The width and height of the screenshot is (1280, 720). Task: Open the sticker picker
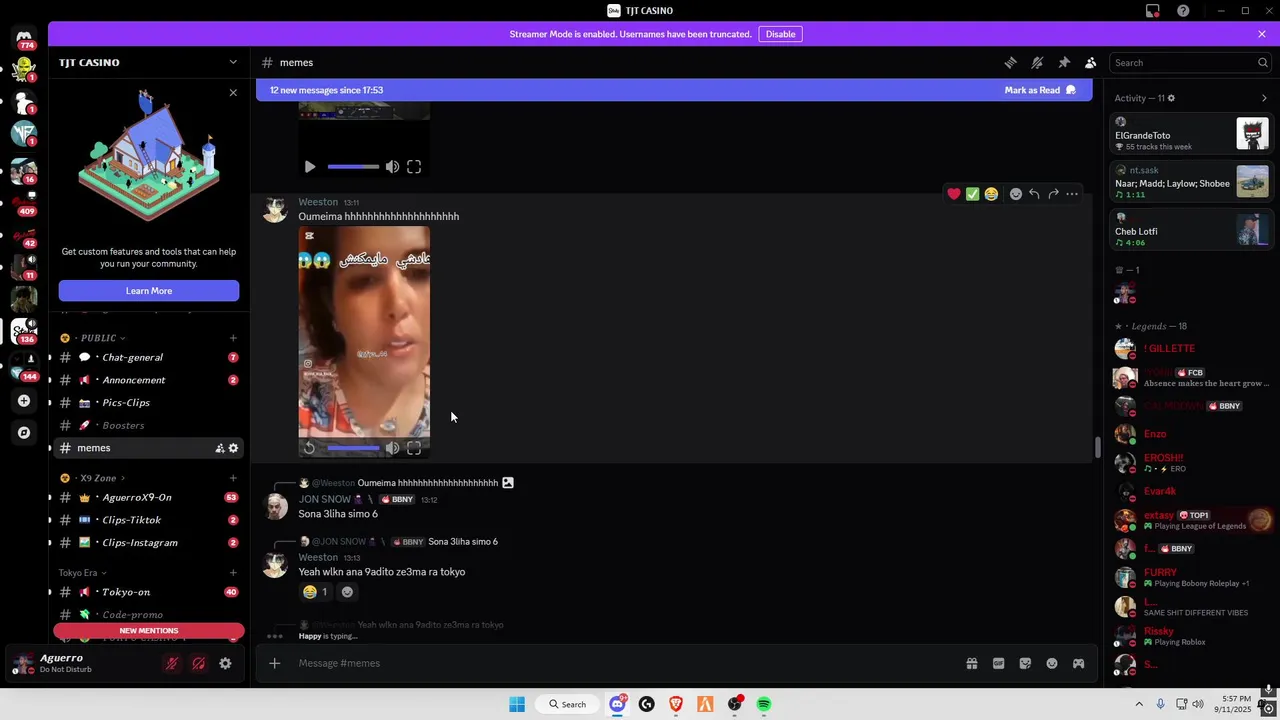(1025, 663)
